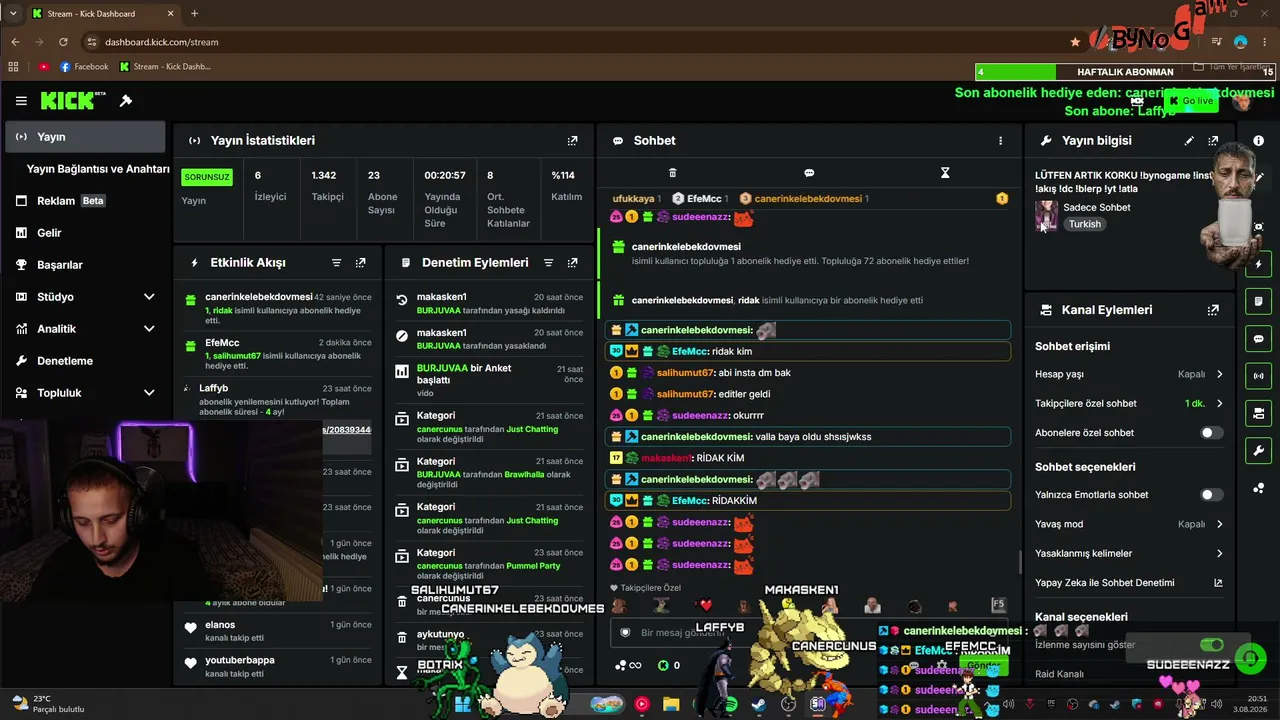Pop out the Yayın bilgisi panel
The width and height of the screenshot is (1280, 720).
1213,141
